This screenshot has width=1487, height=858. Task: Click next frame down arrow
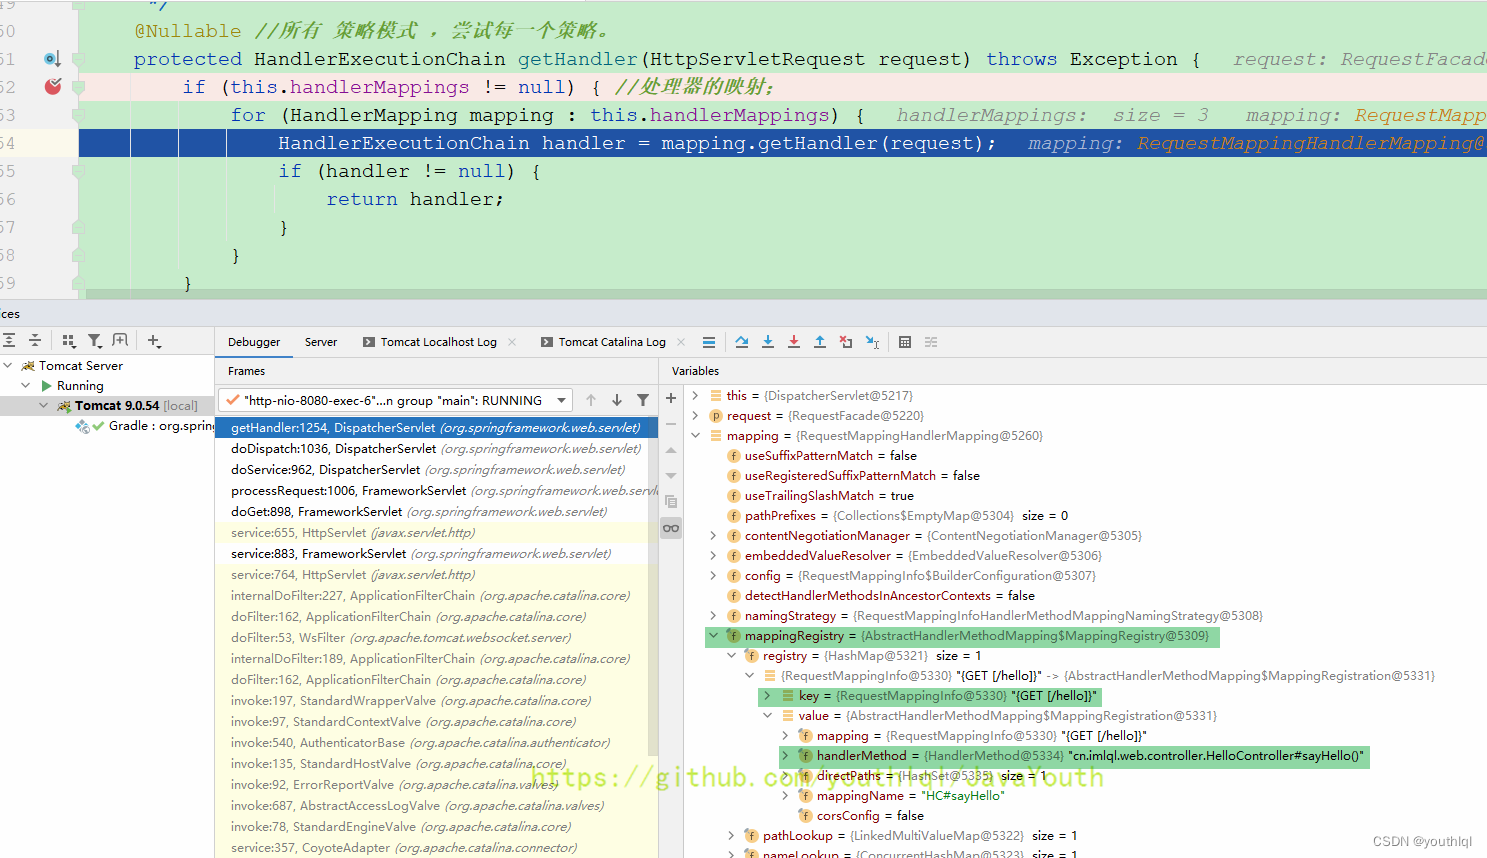(x=617, y=400)
